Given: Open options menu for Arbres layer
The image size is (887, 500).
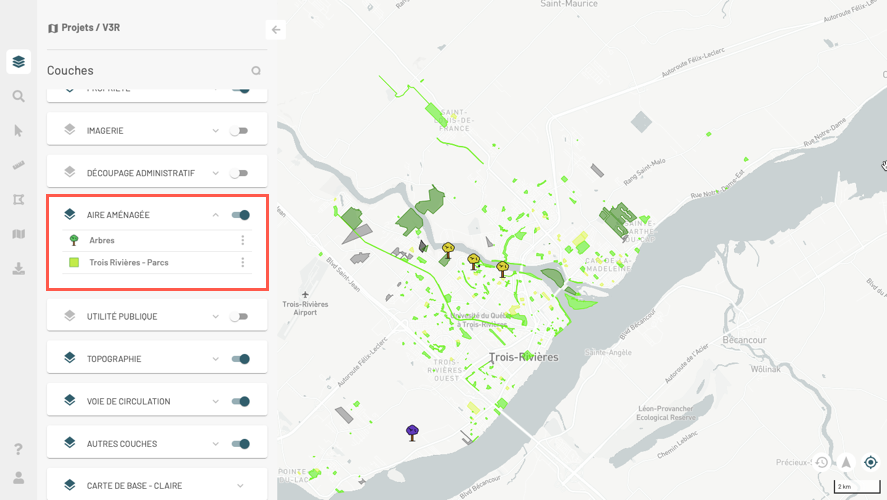Looking at the screenshot, I should [242, 240].
